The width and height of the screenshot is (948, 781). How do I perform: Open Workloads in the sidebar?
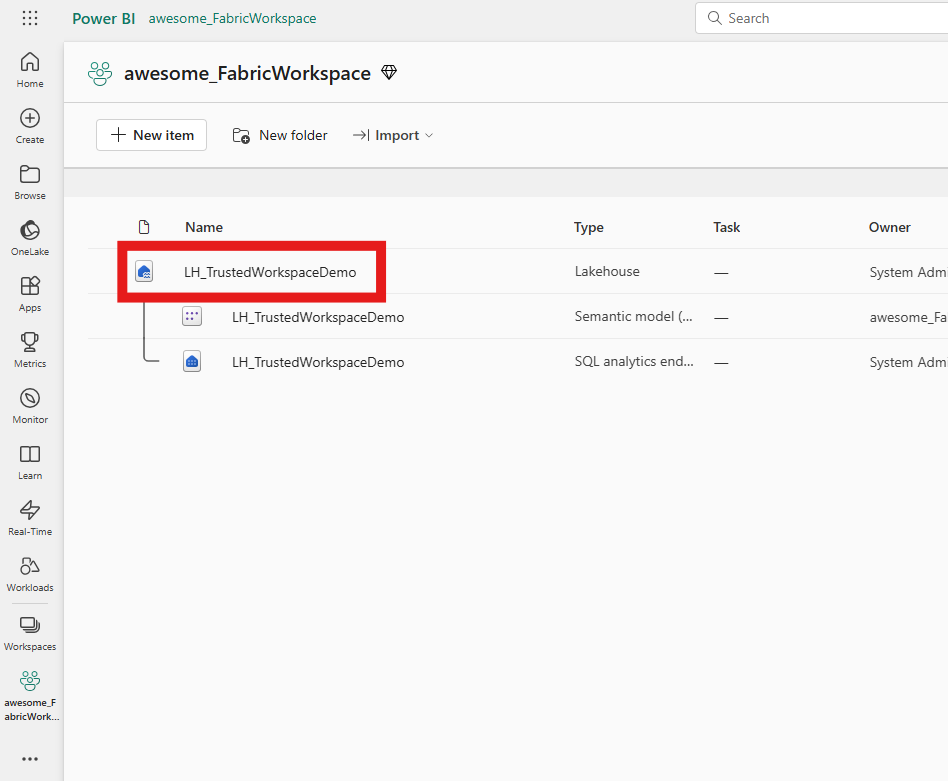tap(30, 574)
